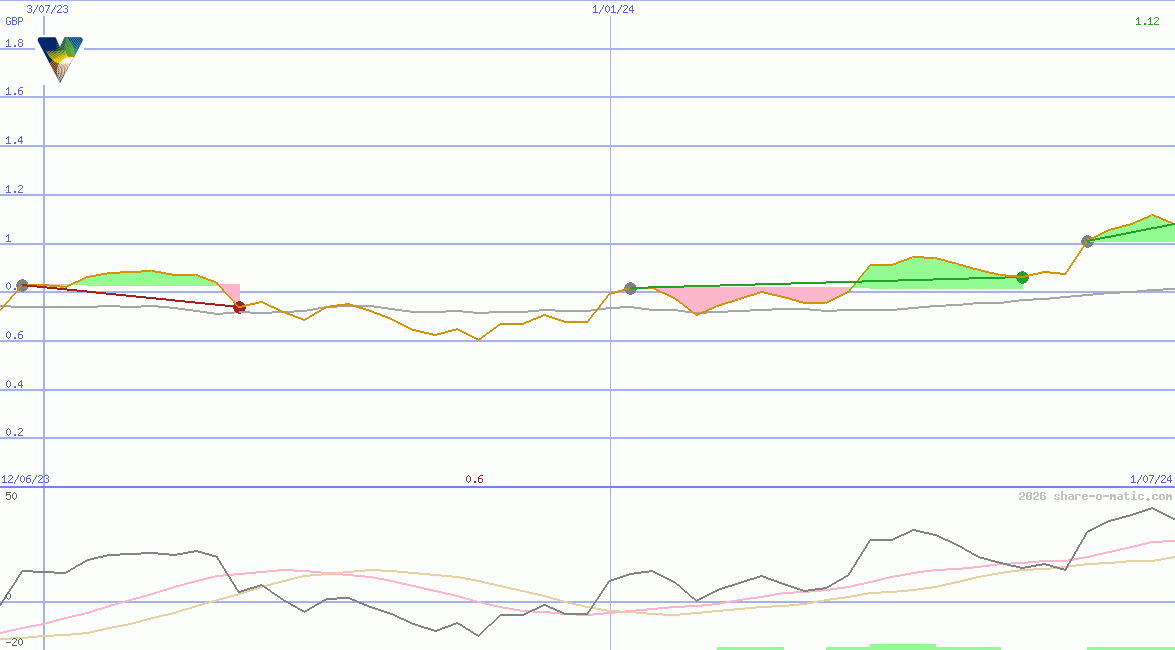Click the '0.2' price axis label
The height and width of the screenshot is (650, 1175).
tap(14, 433)
